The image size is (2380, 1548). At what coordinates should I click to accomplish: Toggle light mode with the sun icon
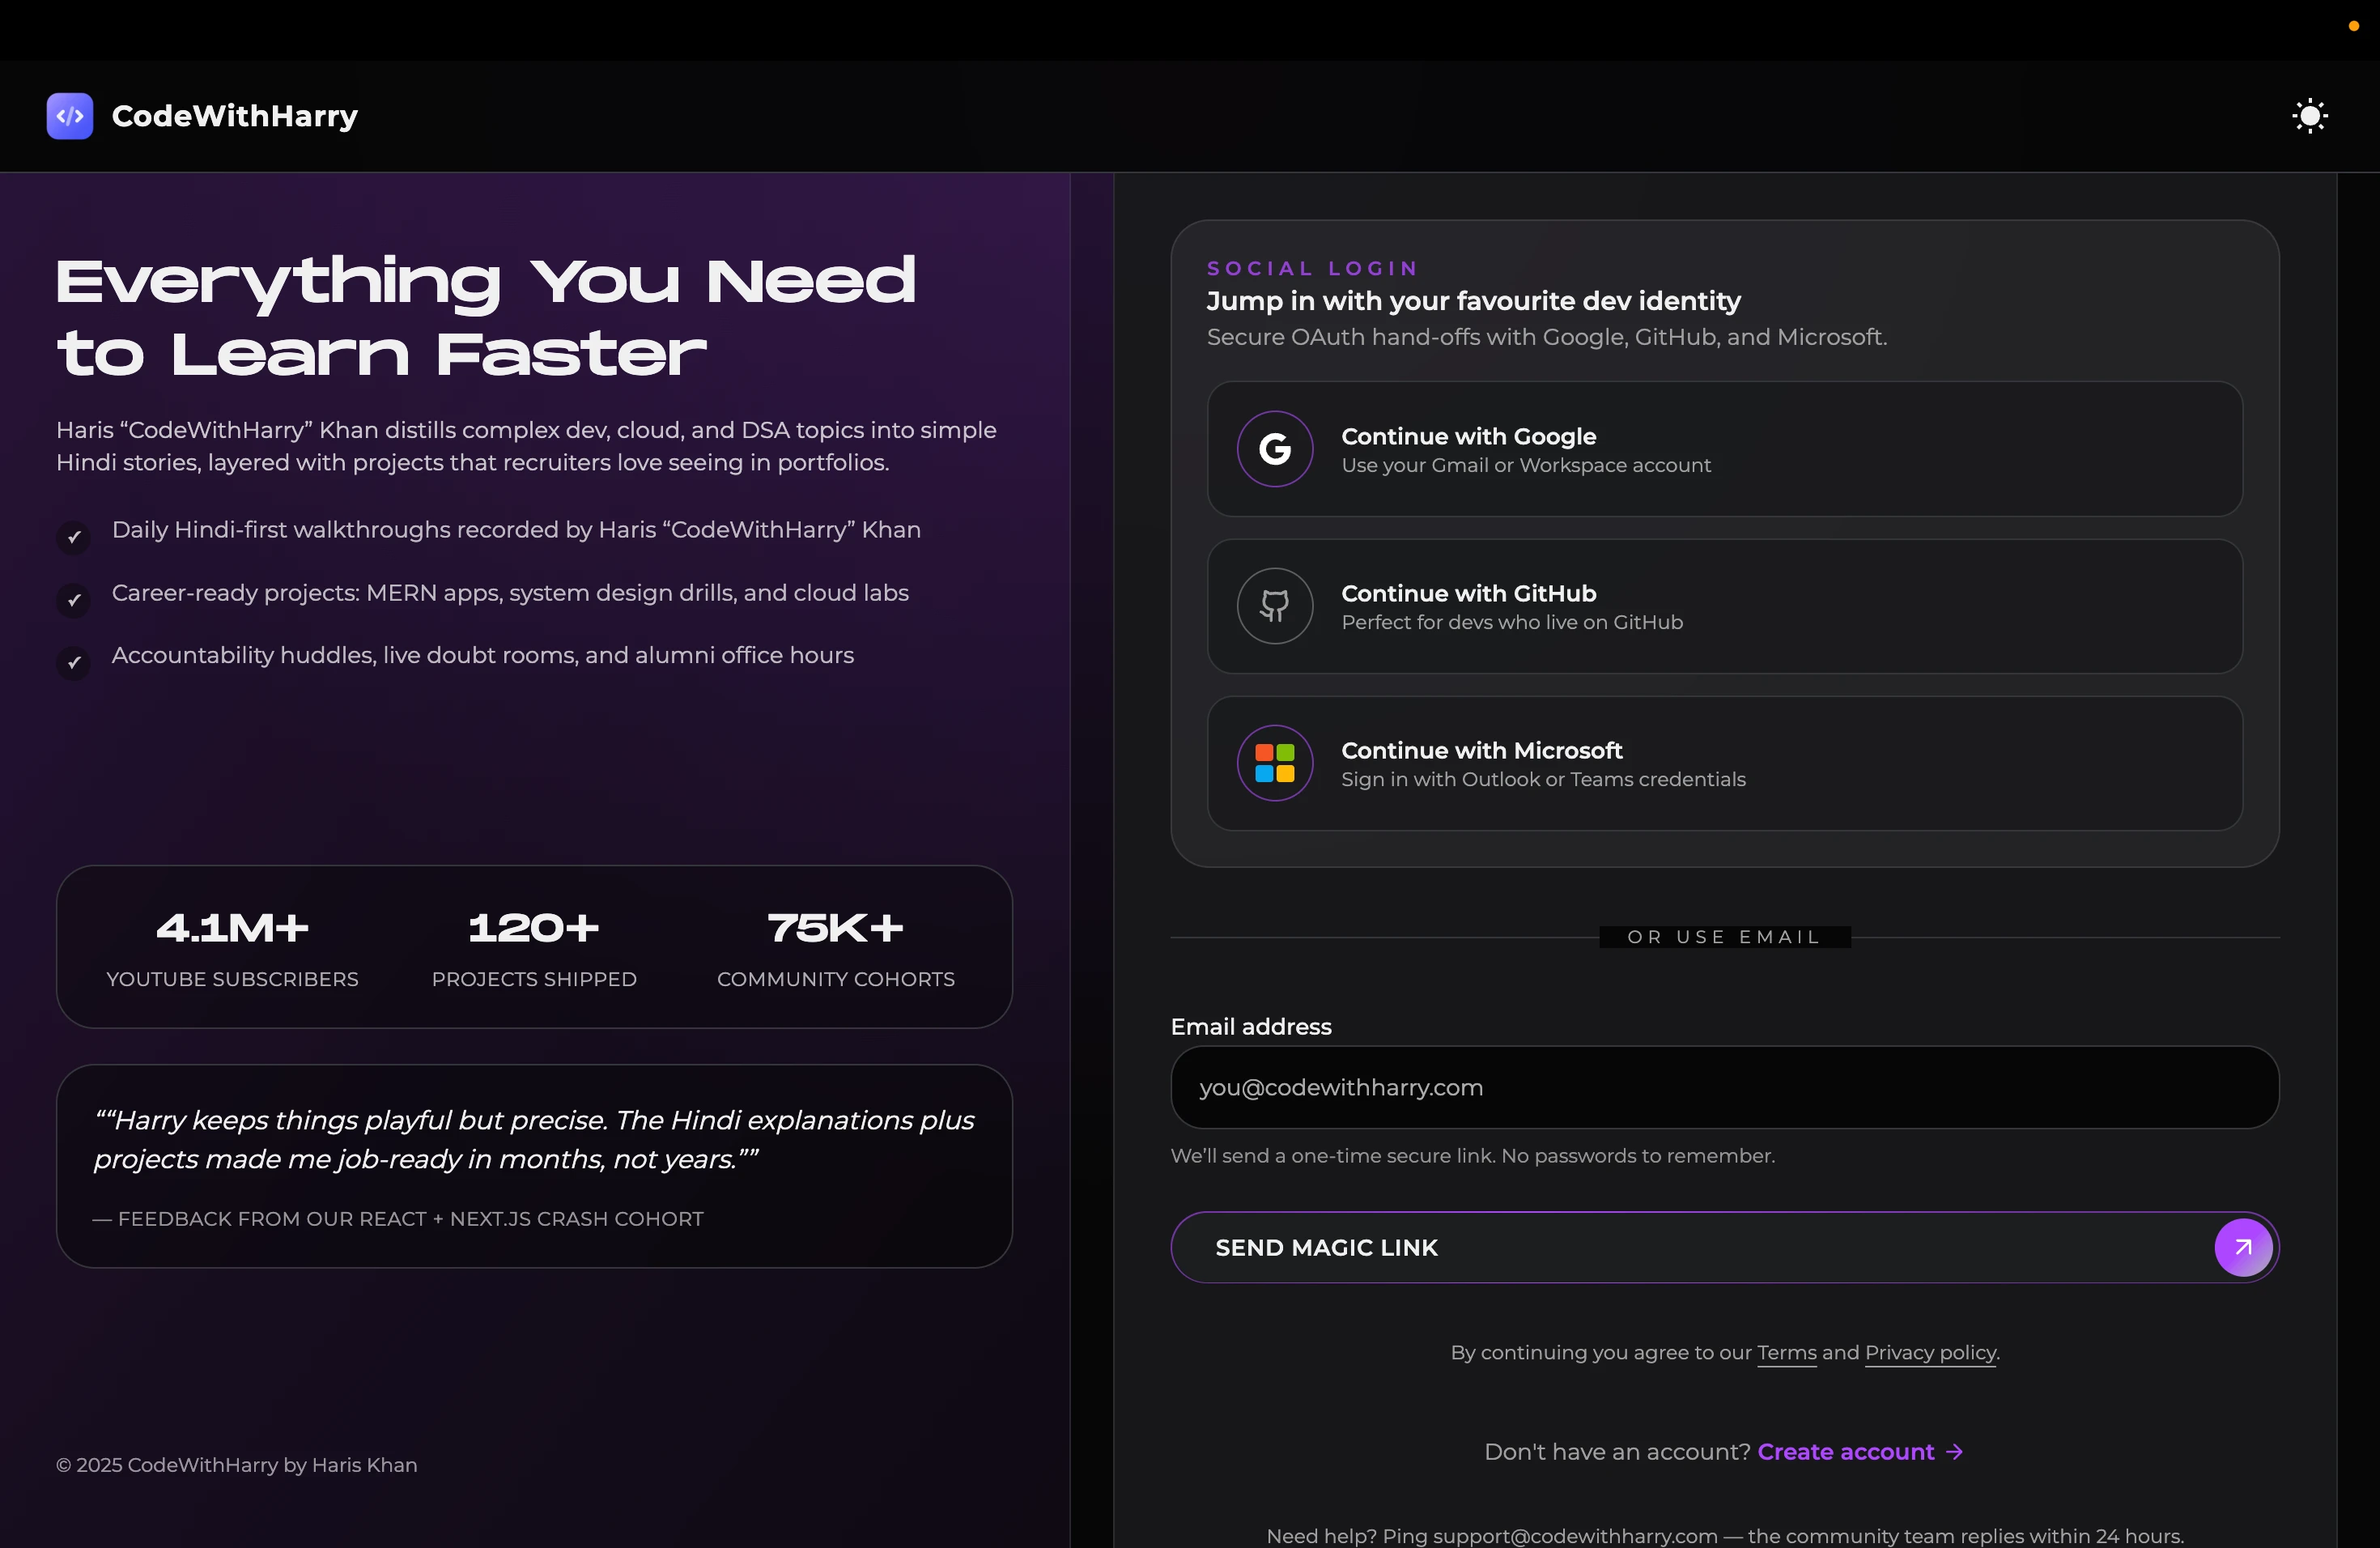2309,116
